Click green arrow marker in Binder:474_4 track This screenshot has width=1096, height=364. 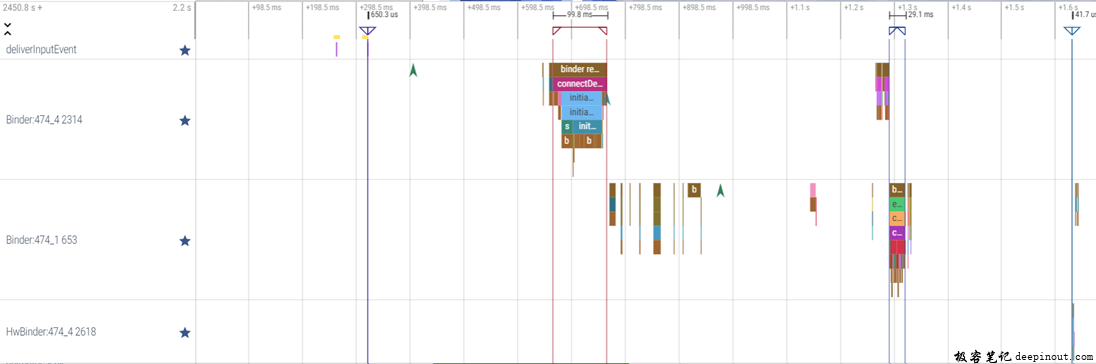[x=413, y=70]
